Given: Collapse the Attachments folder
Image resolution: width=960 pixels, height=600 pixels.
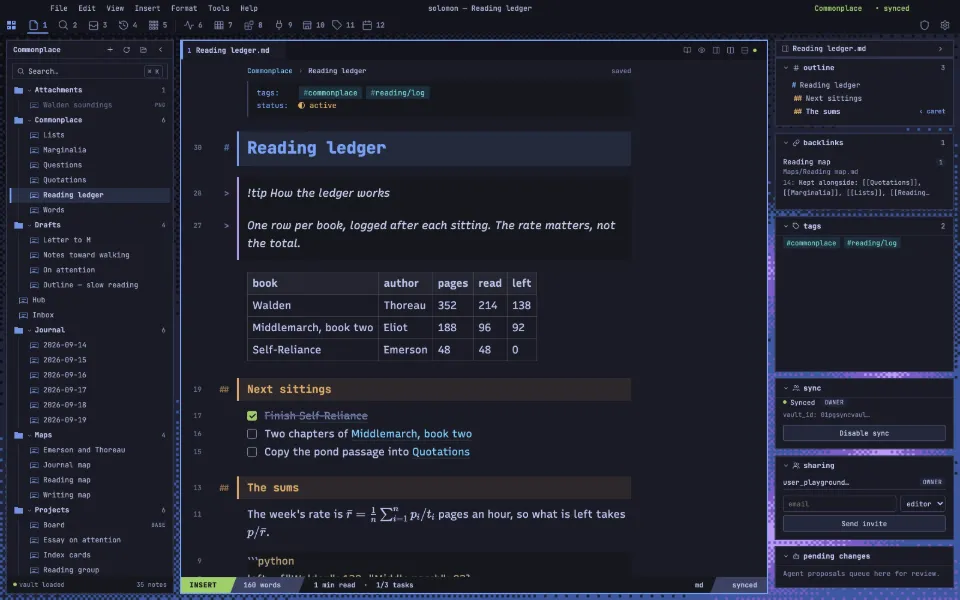Looking at the screenshot, I should tap(29, 90).
